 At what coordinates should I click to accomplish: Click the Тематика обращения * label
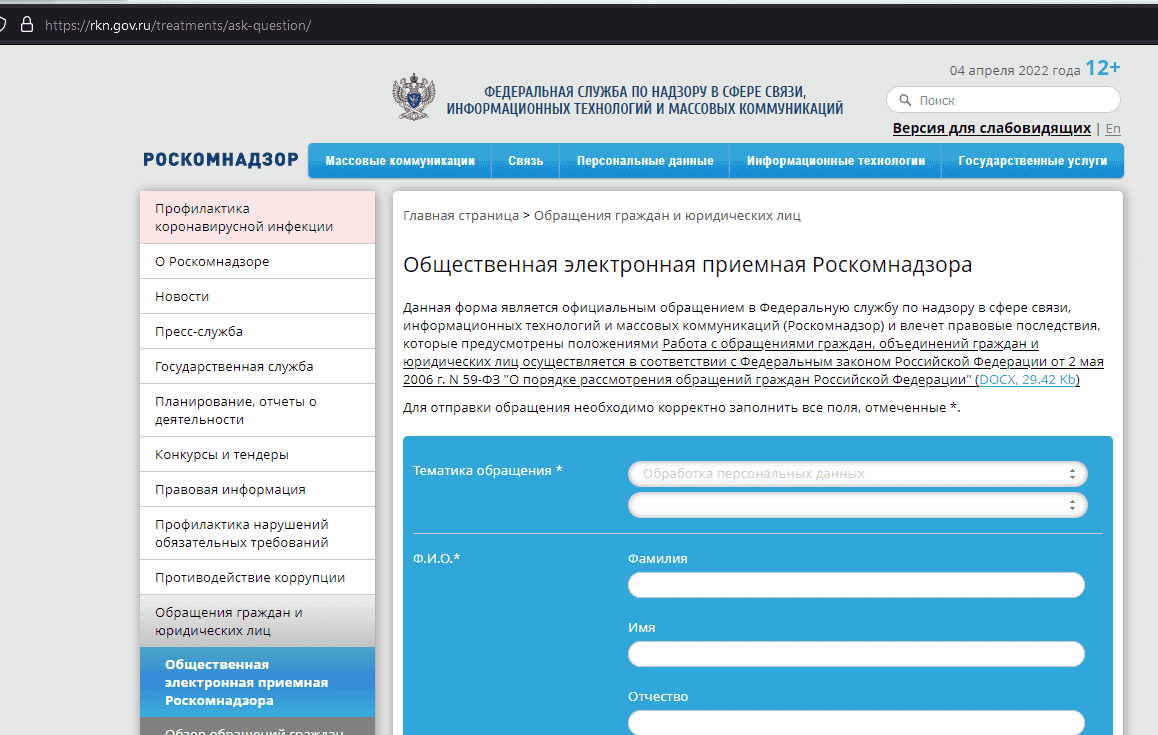487,471
